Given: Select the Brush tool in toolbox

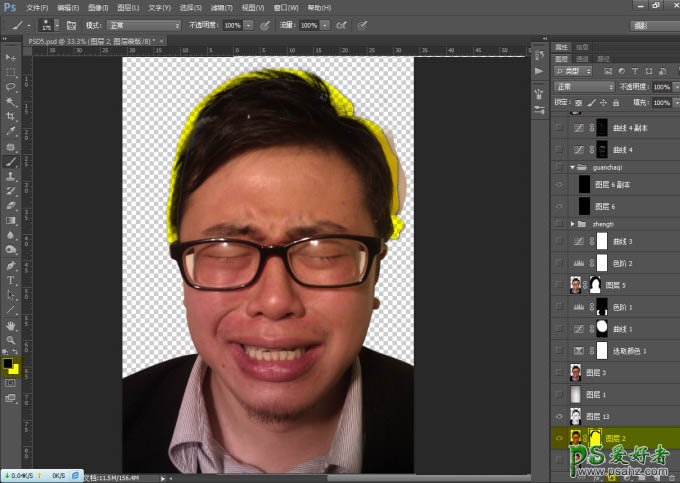Looking at the screenshot, I should click(11, 160).
